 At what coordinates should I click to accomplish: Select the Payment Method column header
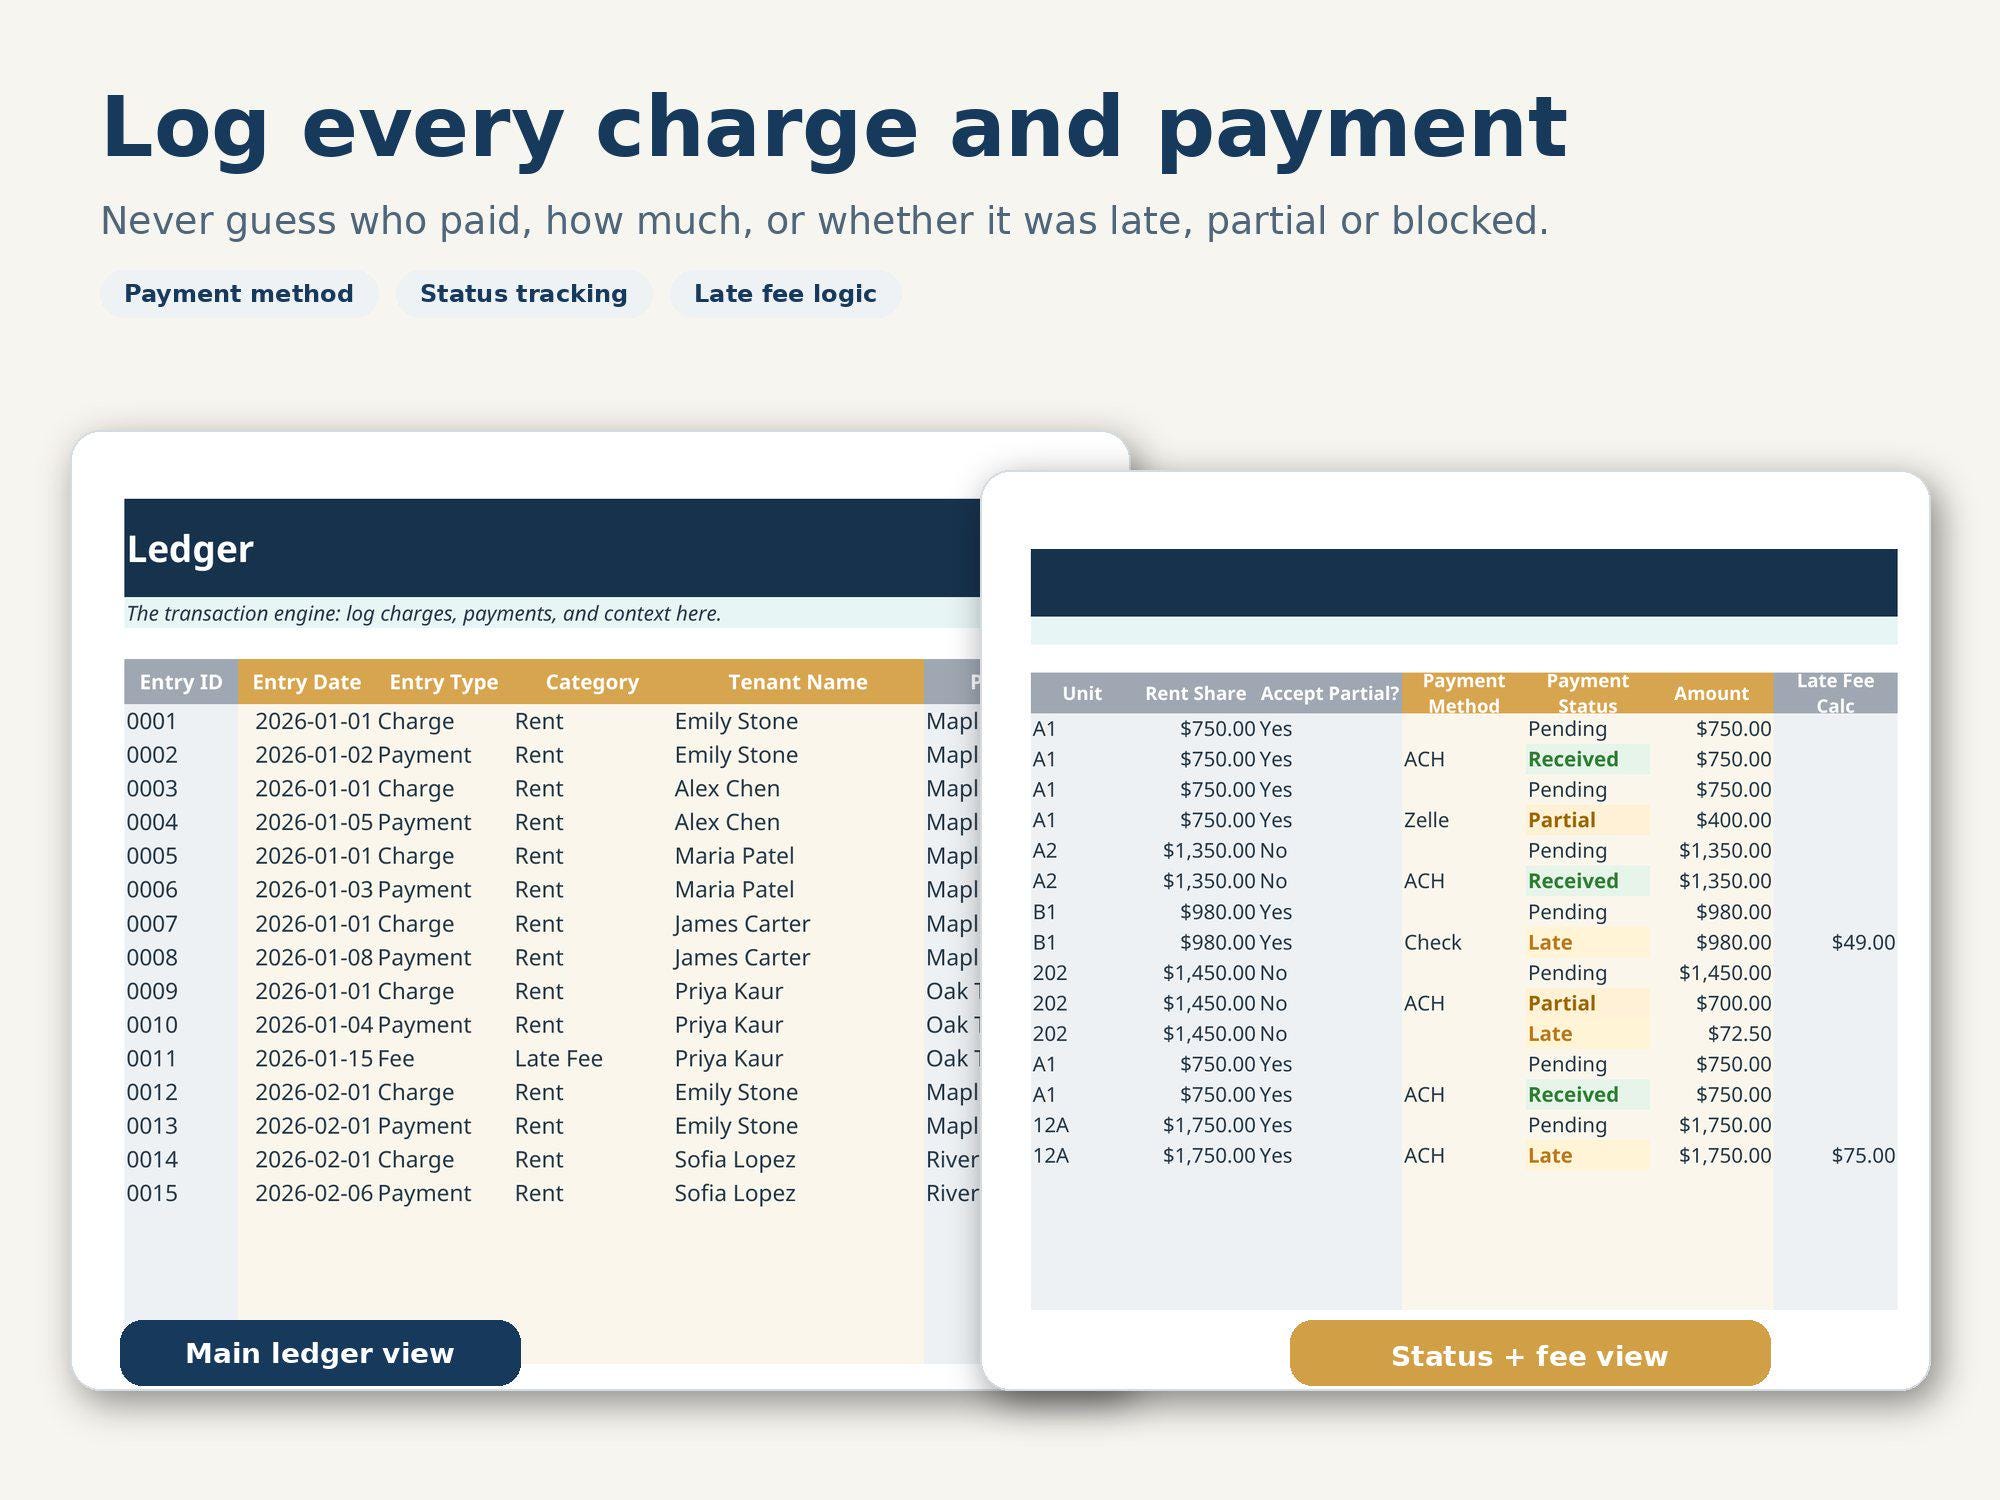point(1464,693)
